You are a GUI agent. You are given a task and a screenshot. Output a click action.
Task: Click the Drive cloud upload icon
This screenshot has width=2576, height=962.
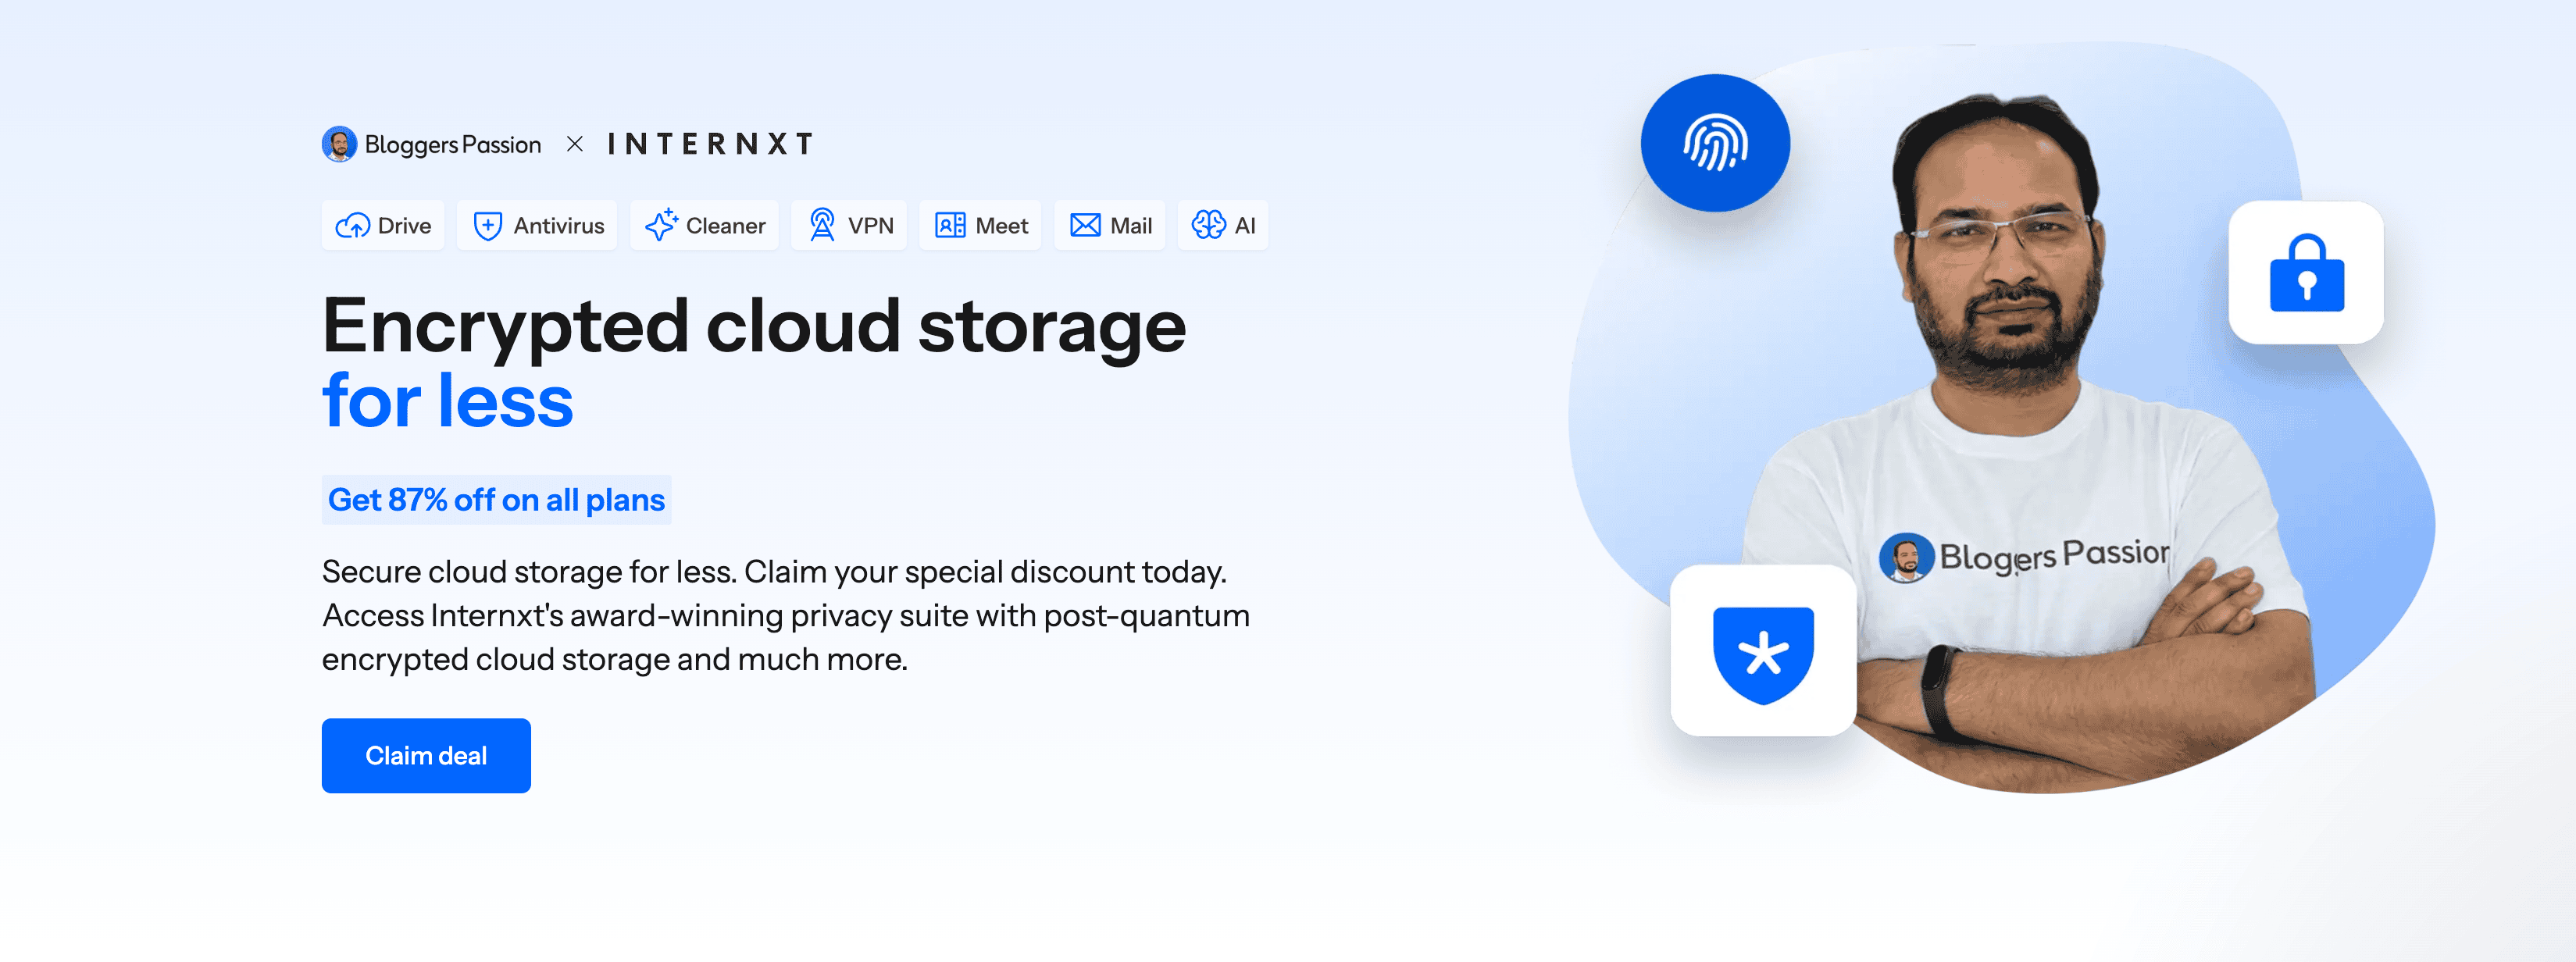click(x=352, y=226)
